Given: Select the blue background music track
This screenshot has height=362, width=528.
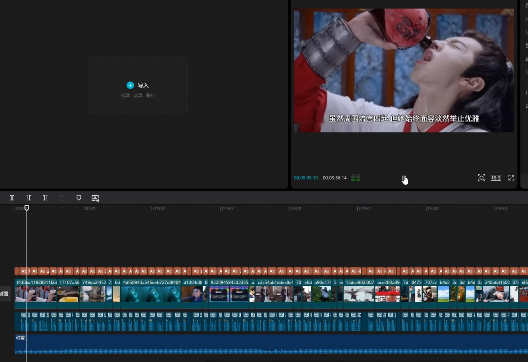Looking at the screenshot, I should pos(271,344).
